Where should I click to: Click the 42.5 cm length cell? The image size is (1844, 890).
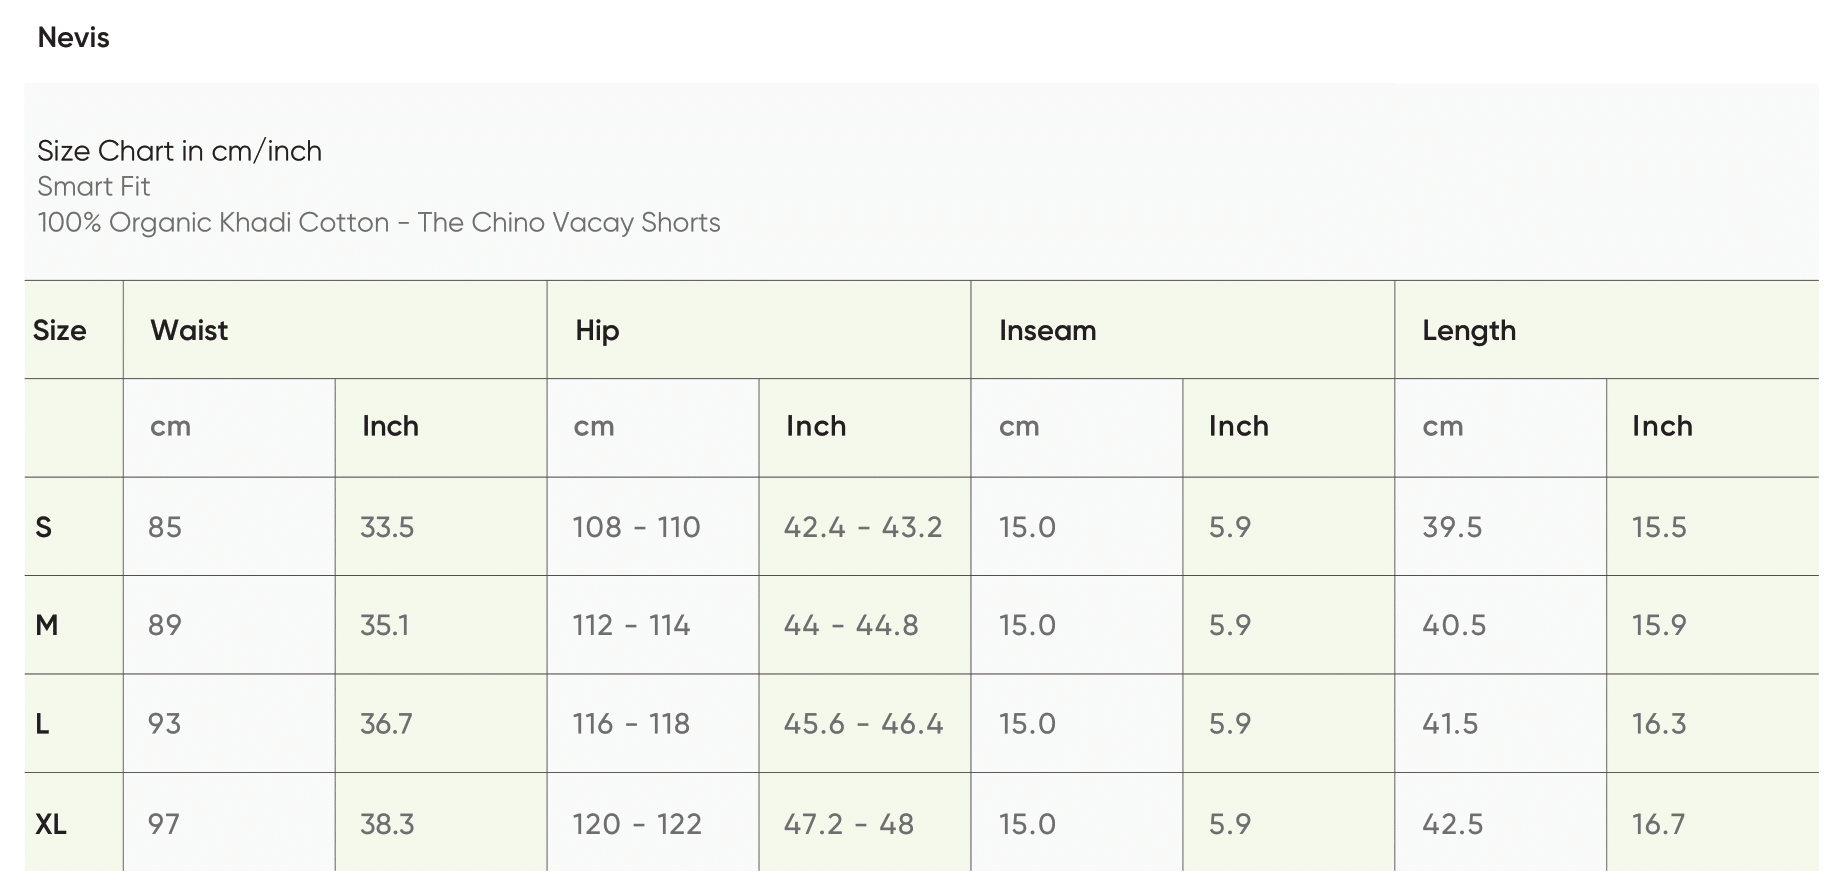tap(1452, 825)
